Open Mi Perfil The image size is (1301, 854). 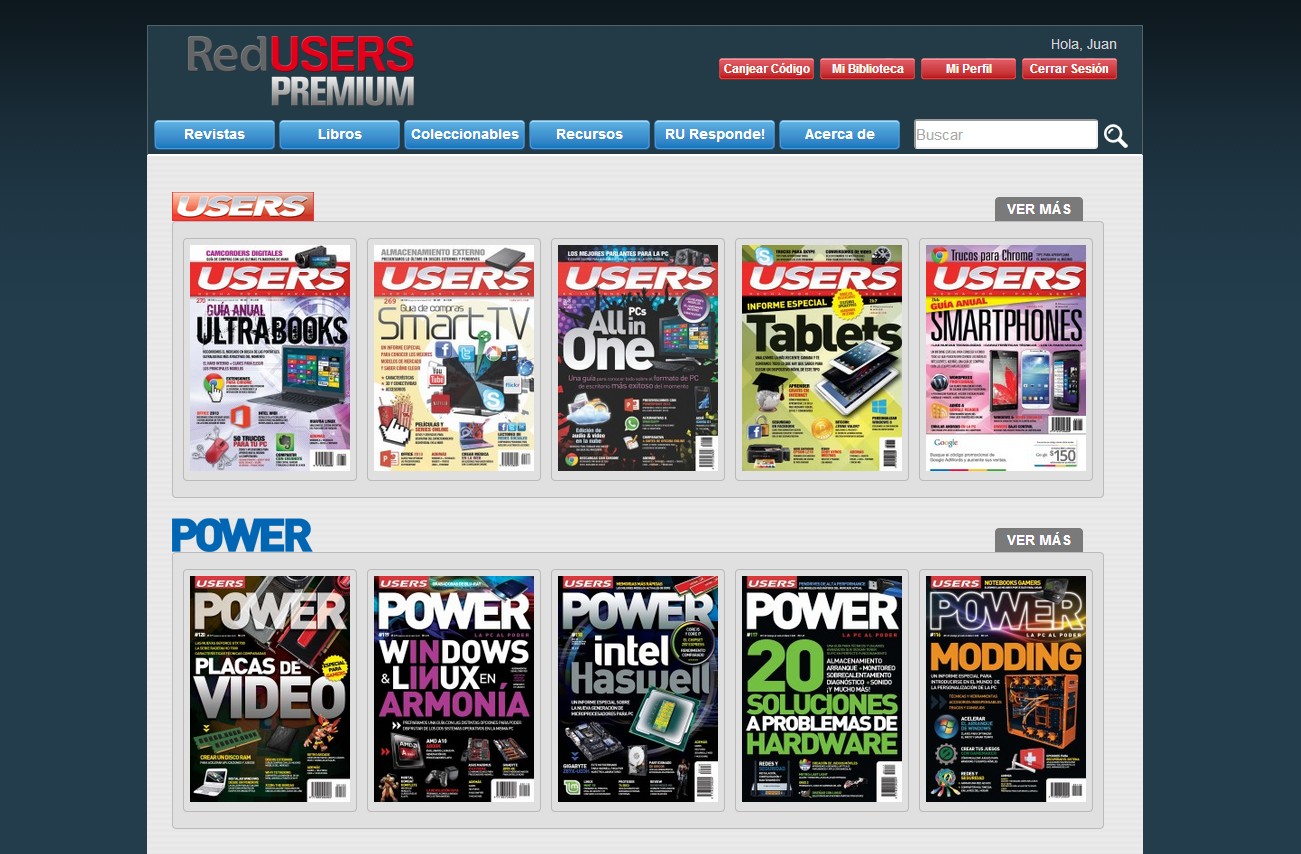(x=968, y=69)
